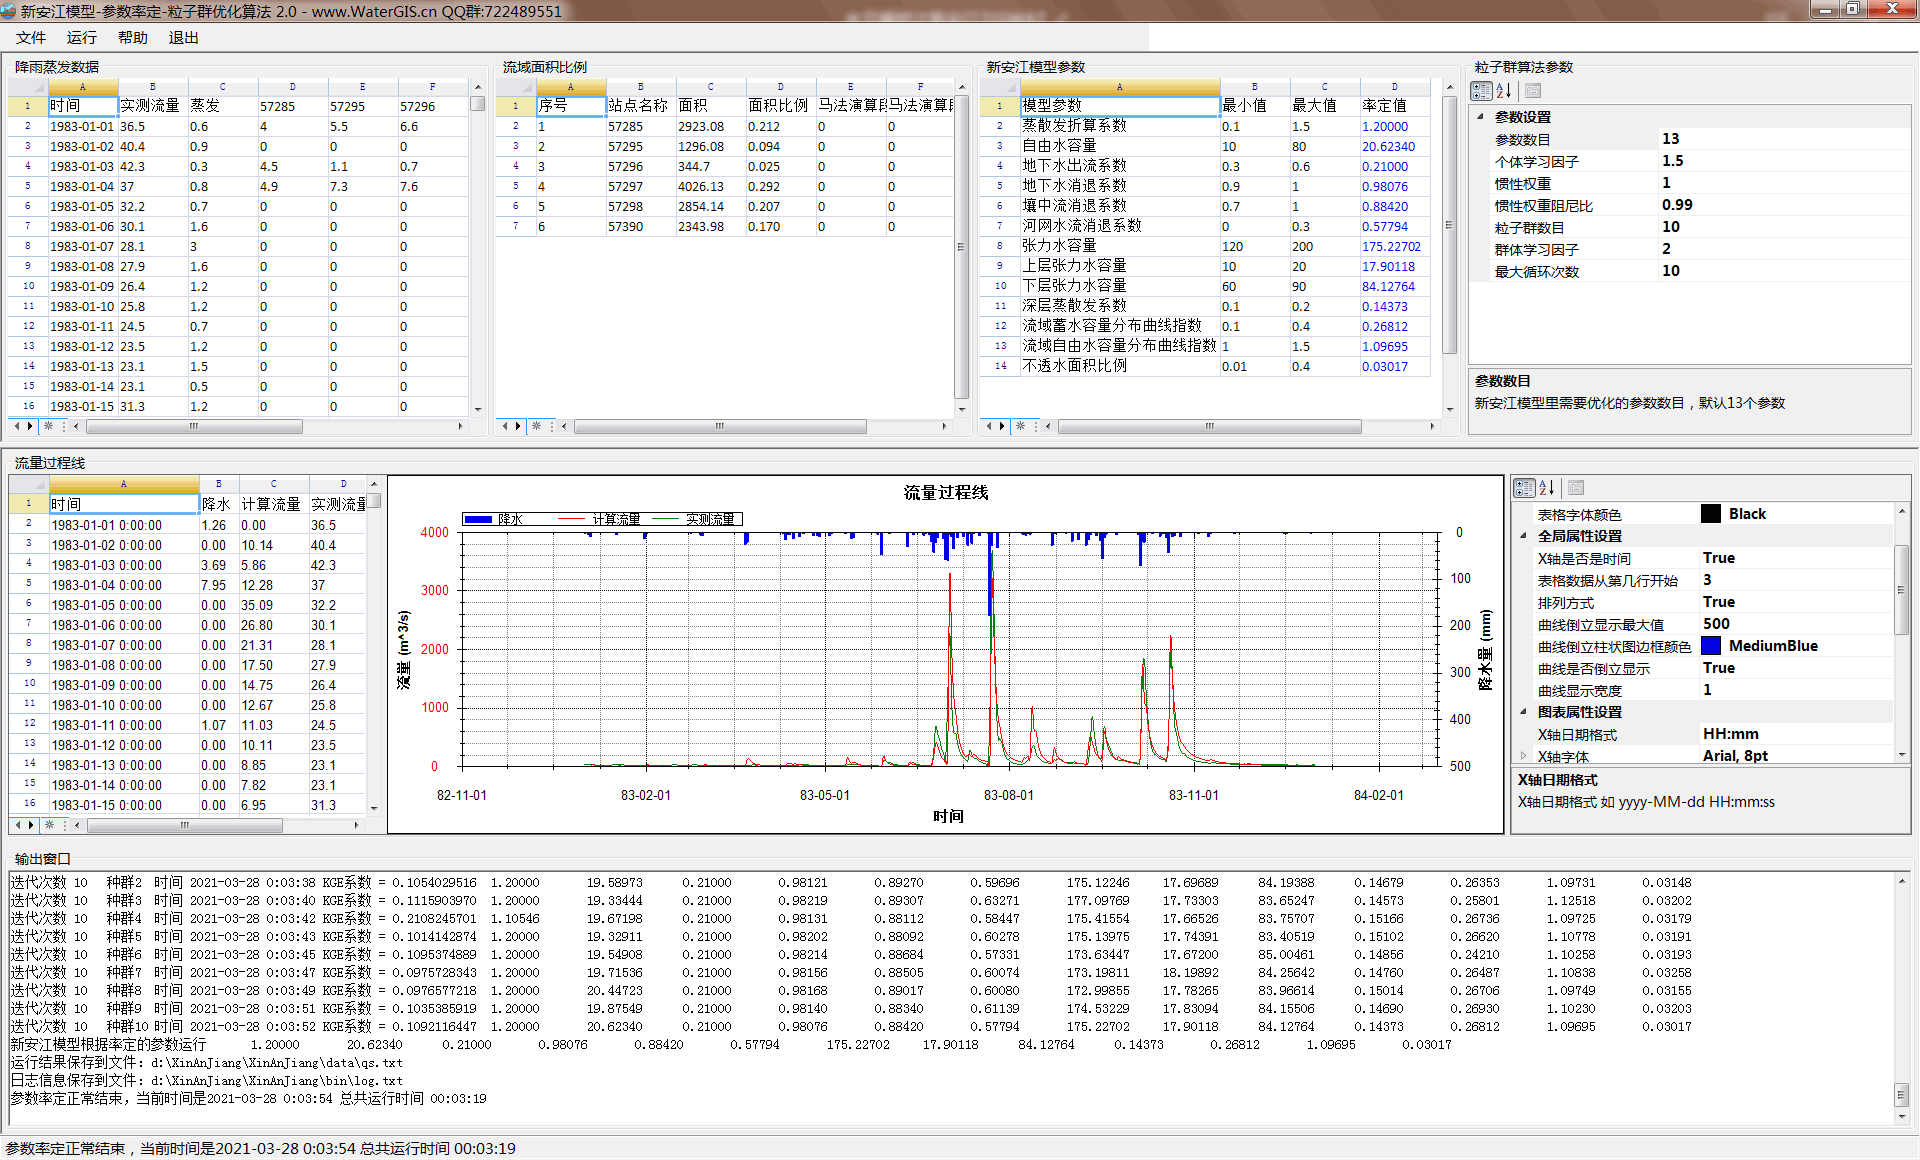This screenshot has height=1160, width=1920.
Task: Click the 文件 menu button
Action: click(x=31, y=38)
